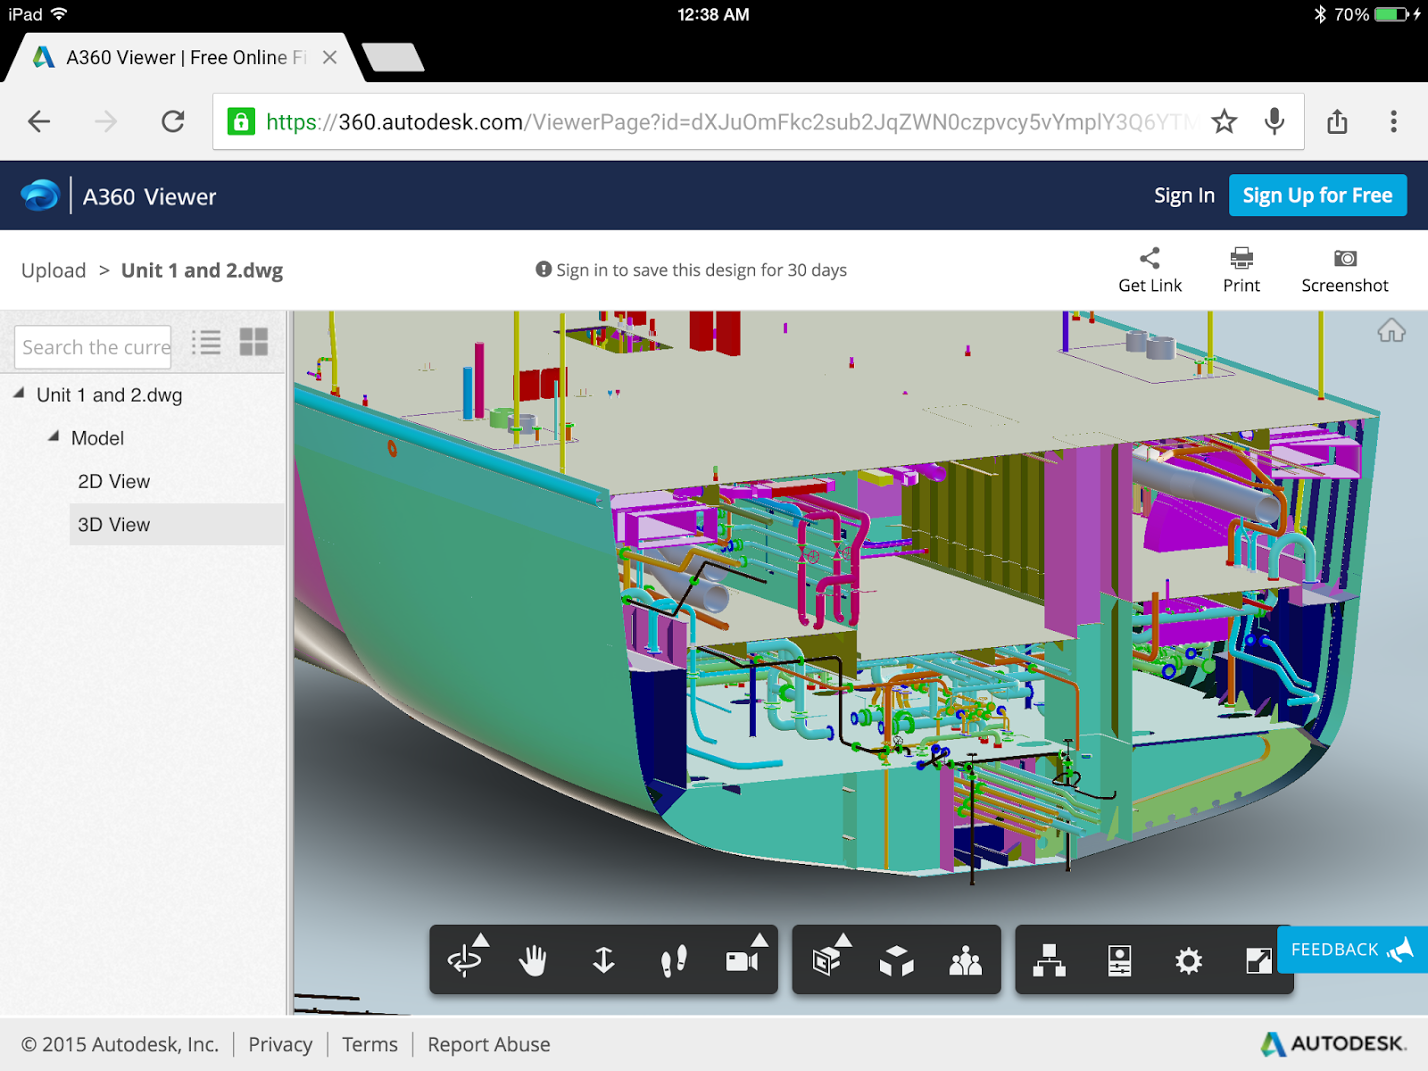This screenshot has width=1428, height=1071.
Task: Select 2D View in the tree
Action: tap(114, 481)
